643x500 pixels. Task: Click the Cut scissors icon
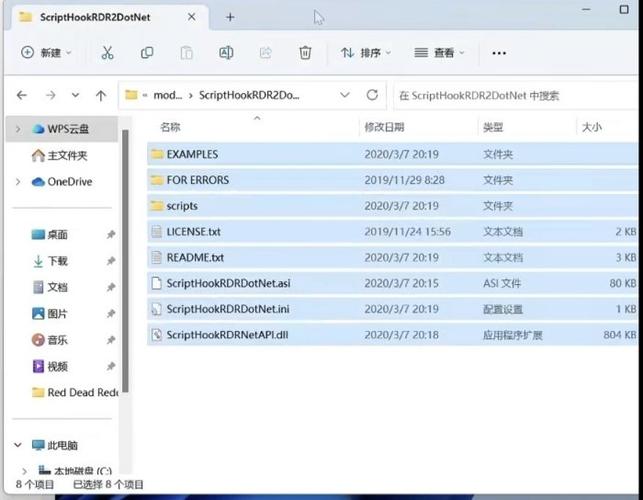[107, 53]
